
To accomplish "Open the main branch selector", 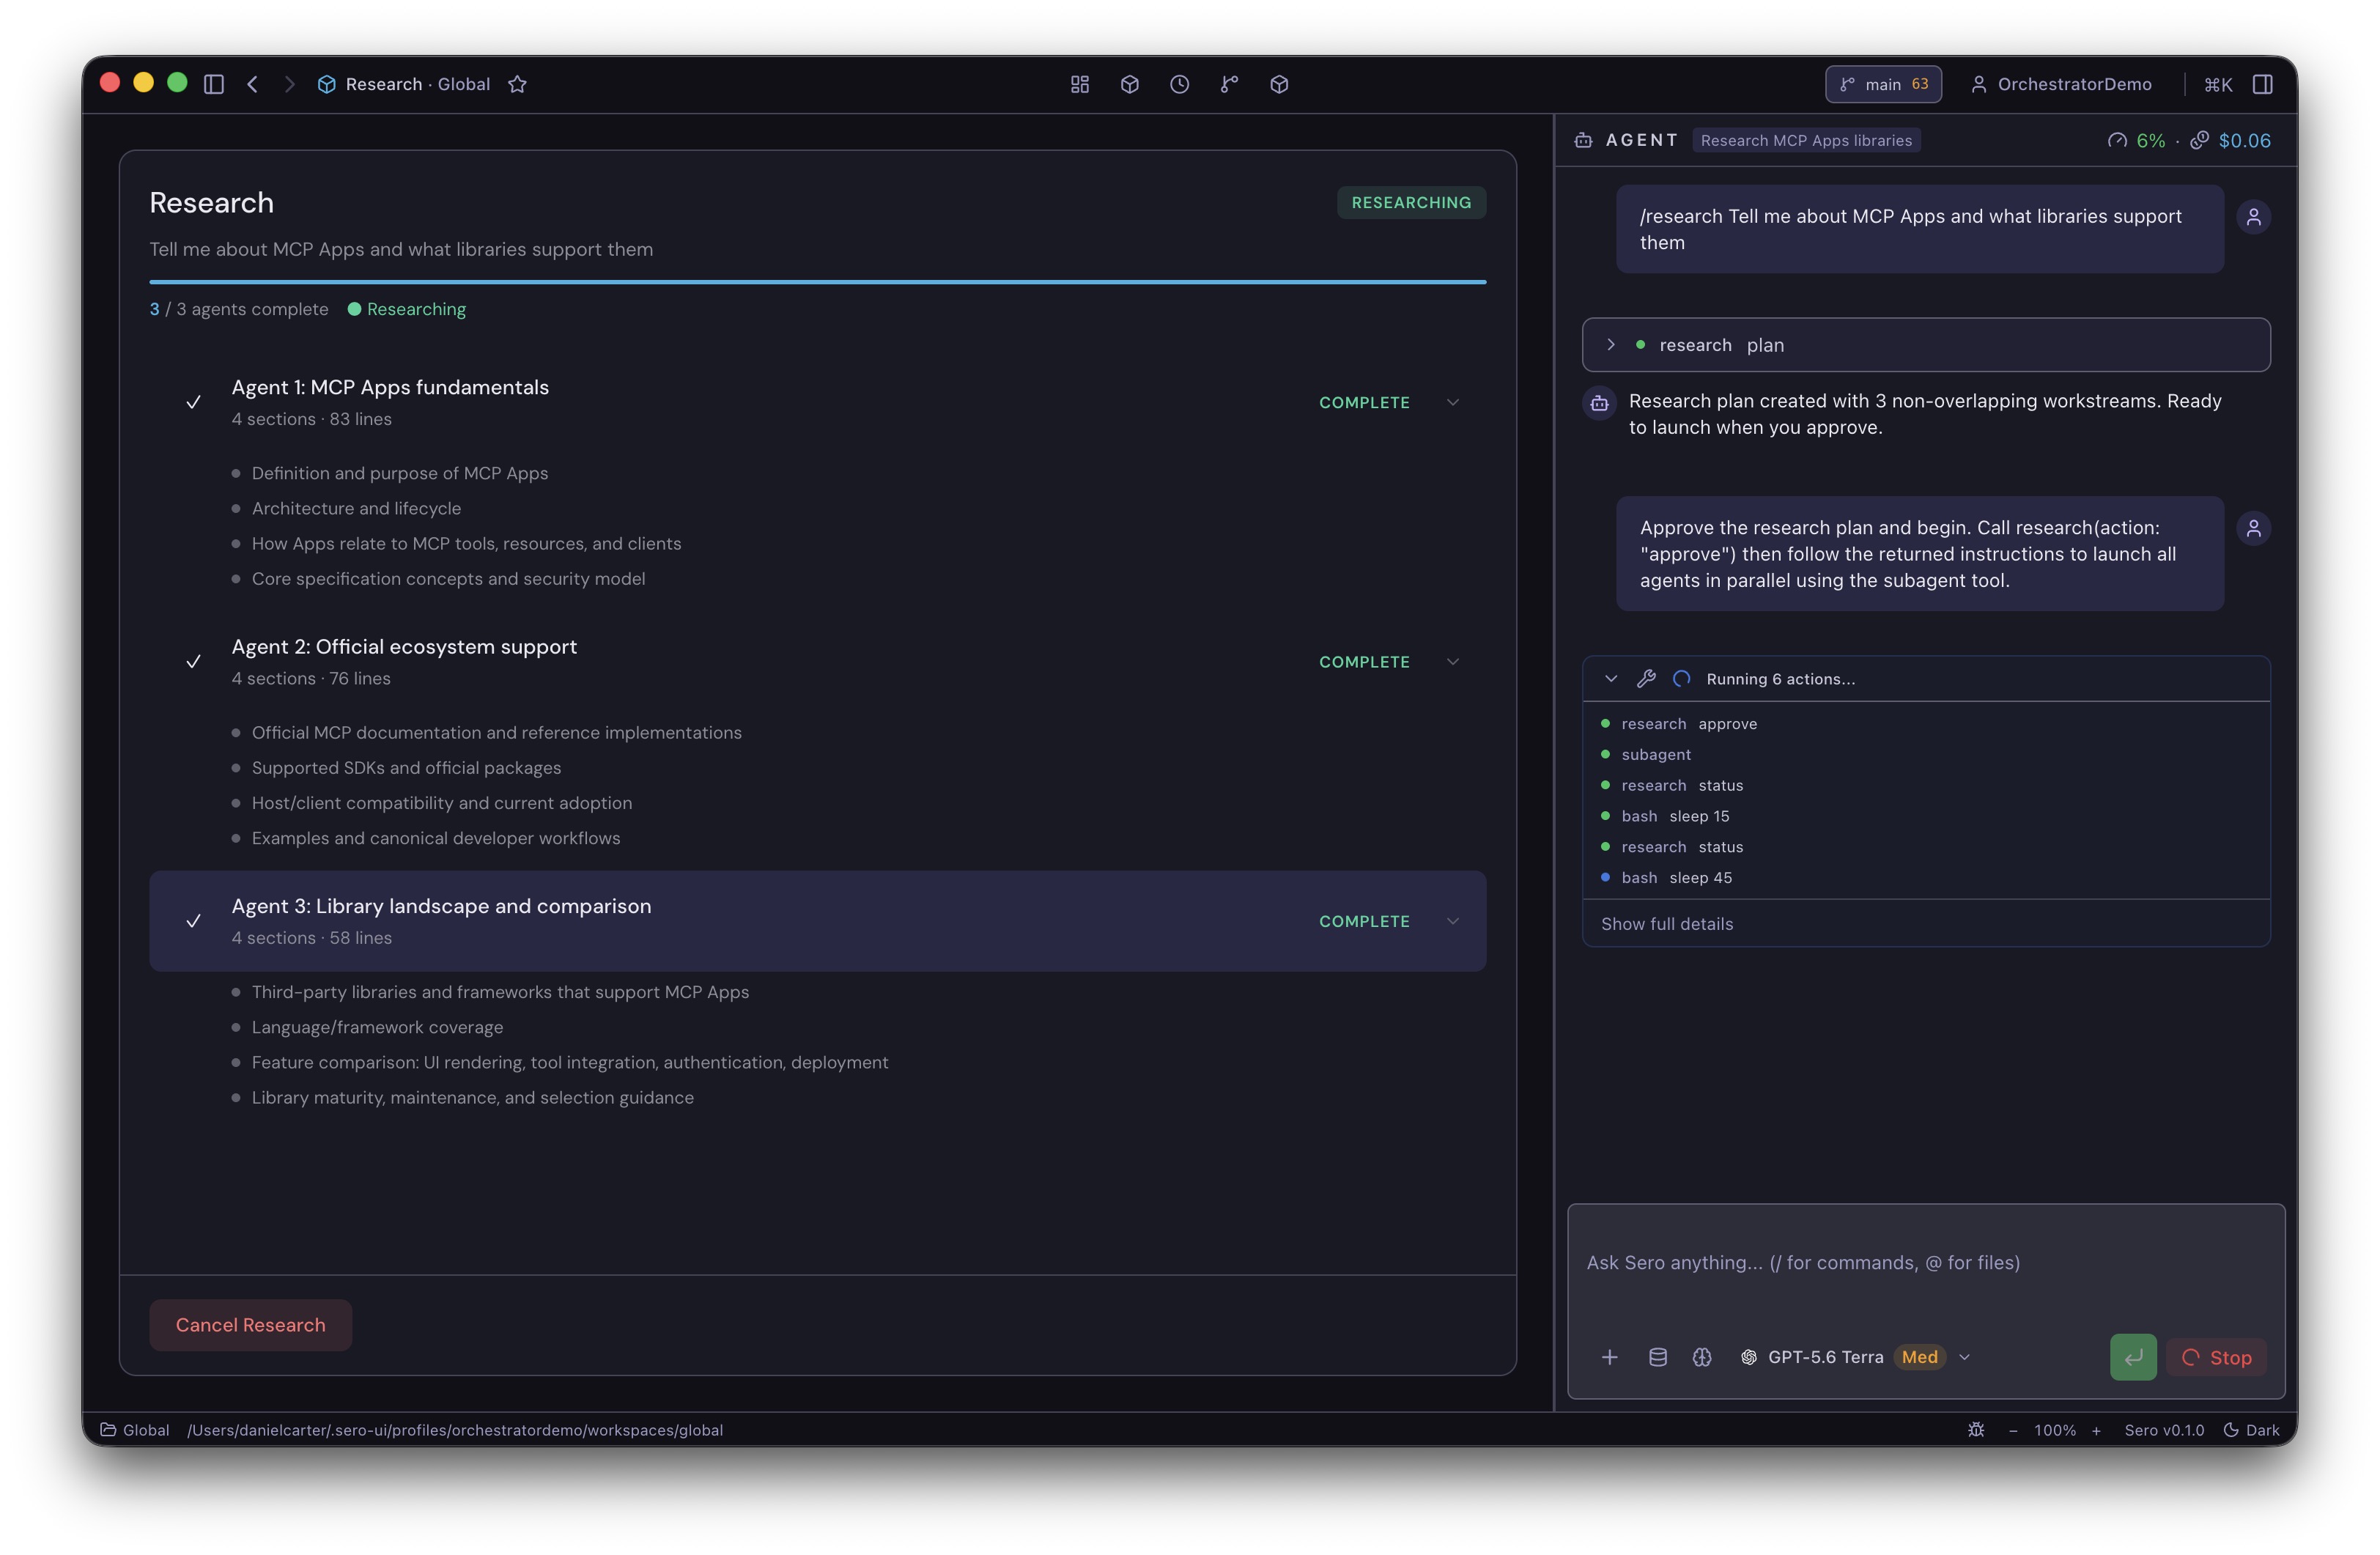I will point(1883,84).
